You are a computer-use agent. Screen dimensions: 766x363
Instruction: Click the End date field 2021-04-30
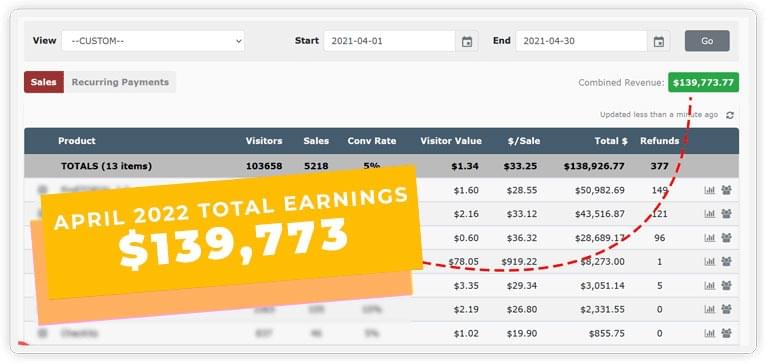click(x=581, y=41)
